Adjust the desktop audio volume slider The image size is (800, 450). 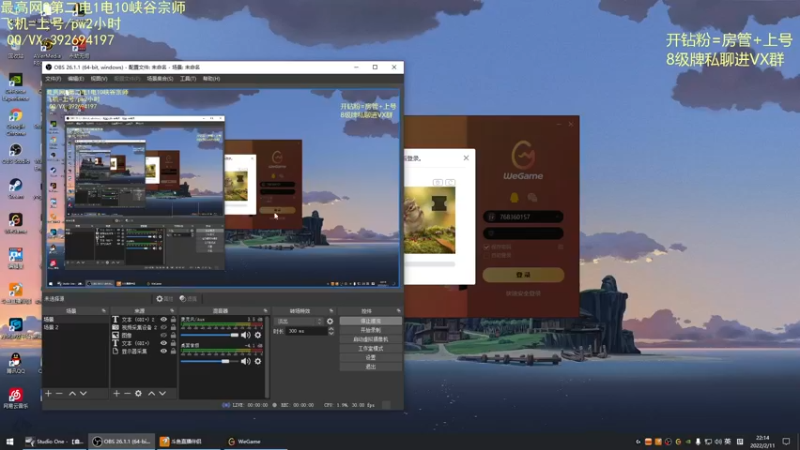[x=210, y=361]
